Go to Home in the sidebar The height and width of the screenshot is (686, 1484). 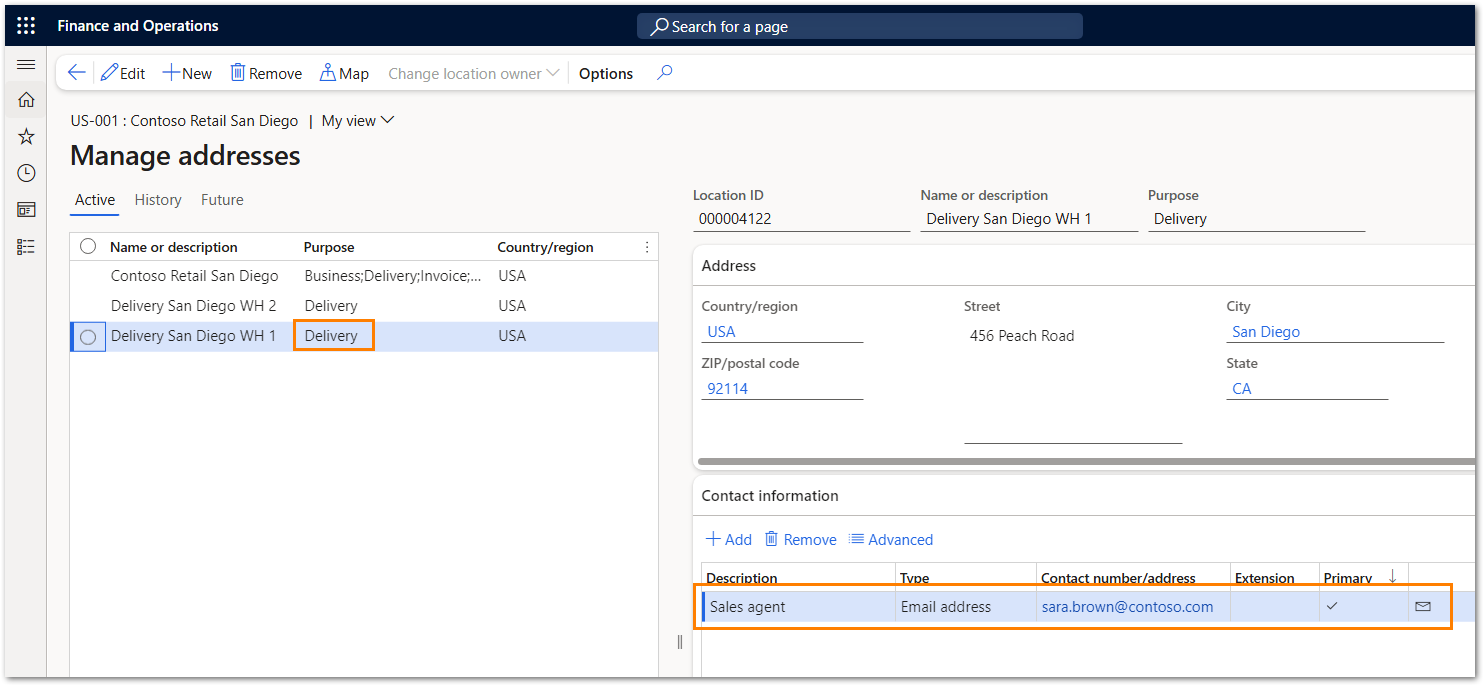(x=26, y=99)
